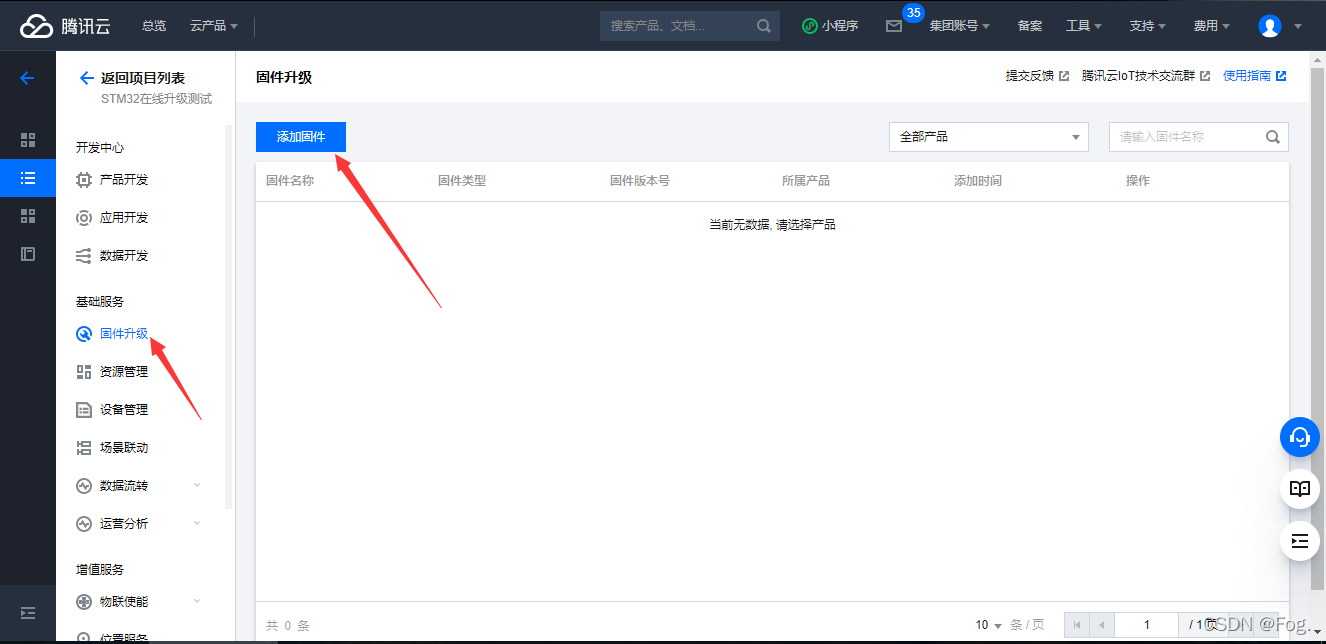Select the panel layout icon in left rail

[x=28, y=254]
